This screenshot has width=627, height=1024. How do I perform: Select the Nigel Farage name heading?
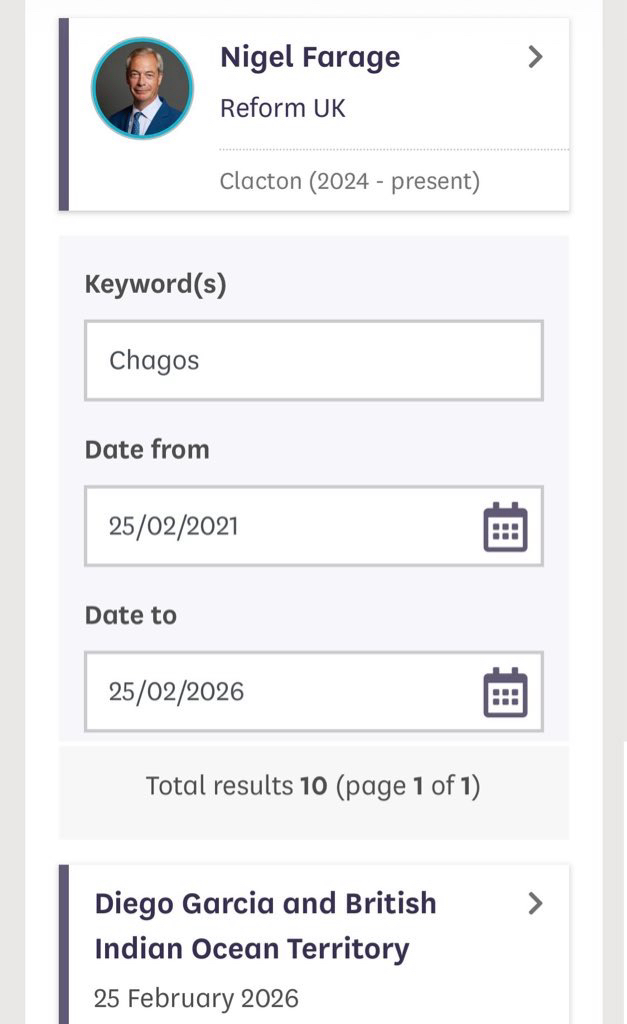coord(310,57)
